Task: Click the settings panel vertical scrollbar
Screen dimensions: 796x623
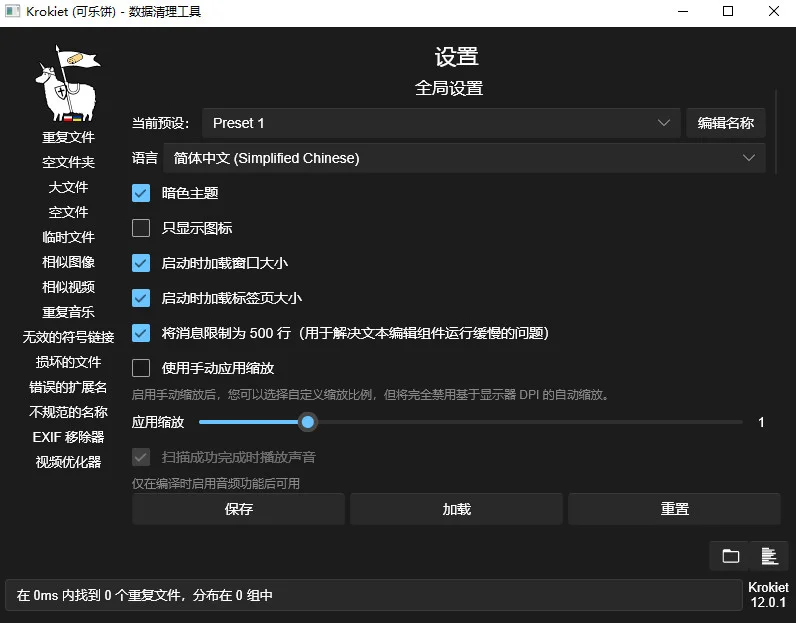Action: click(776, 132)
